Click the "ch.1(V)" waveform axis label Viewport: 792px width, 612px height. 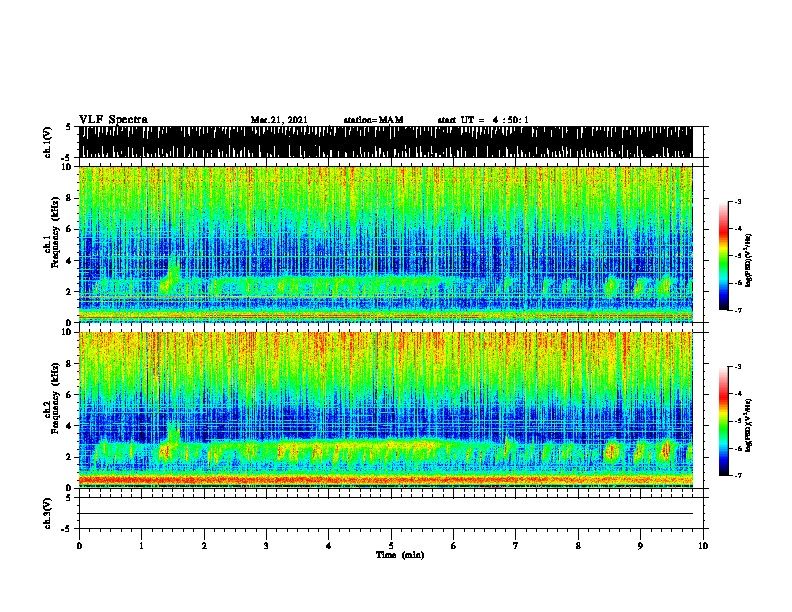[x=48, y=142]
